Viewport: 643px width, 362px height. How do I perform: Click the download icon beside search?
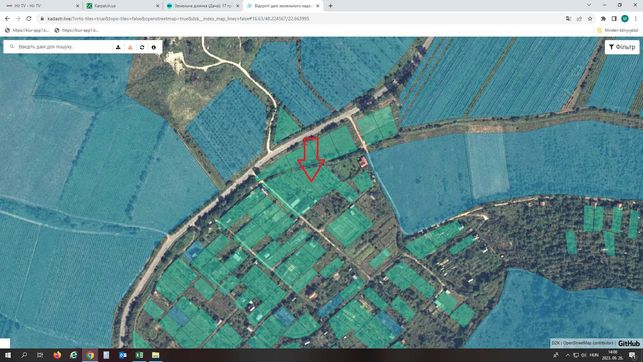point(118,47)
